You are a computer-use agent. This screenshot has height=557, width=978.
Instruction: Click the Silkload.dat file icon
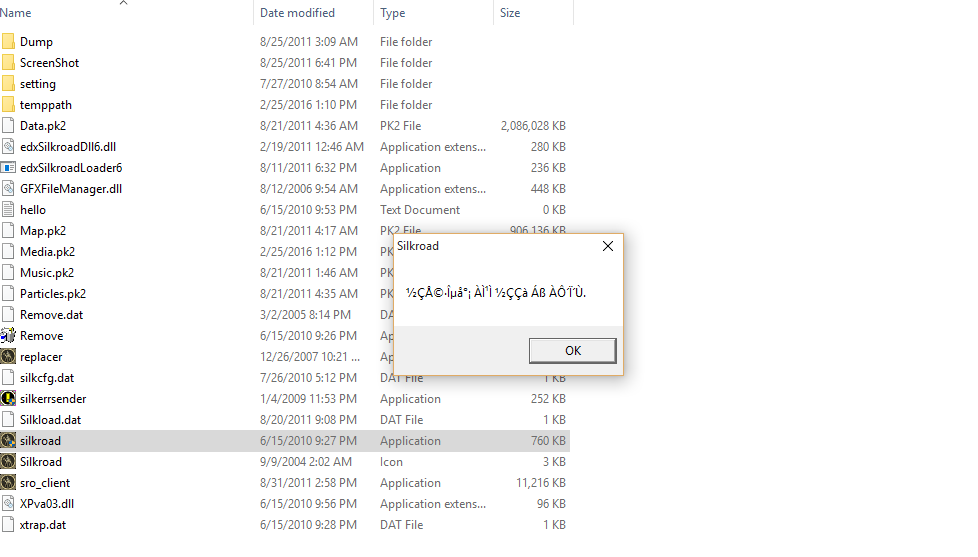click(x=8, y=420)
